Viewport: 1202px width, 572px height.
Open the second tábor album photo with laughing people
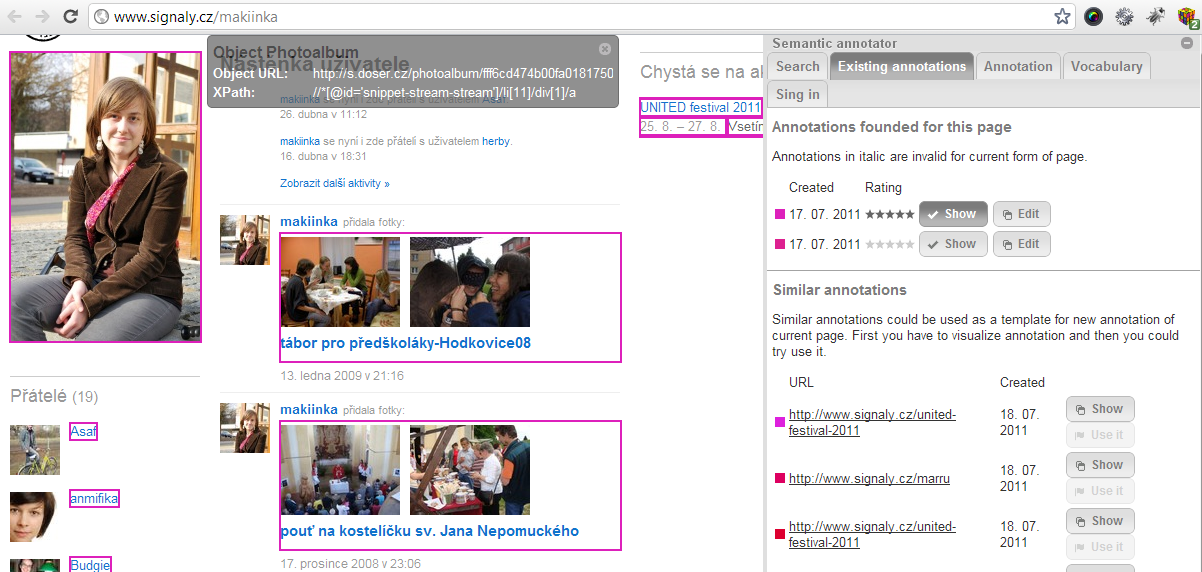pyautogui.click(x=470, y=282)
